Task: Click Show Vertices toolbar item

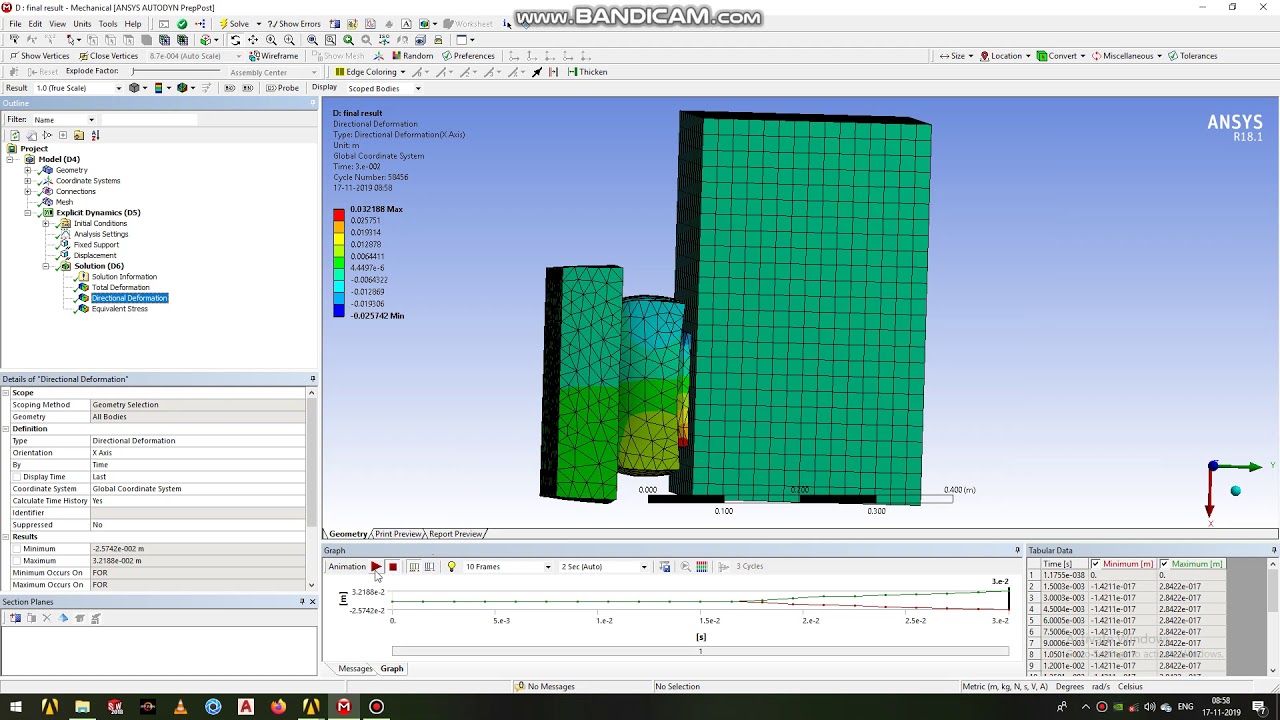Action: coord(39,56)
